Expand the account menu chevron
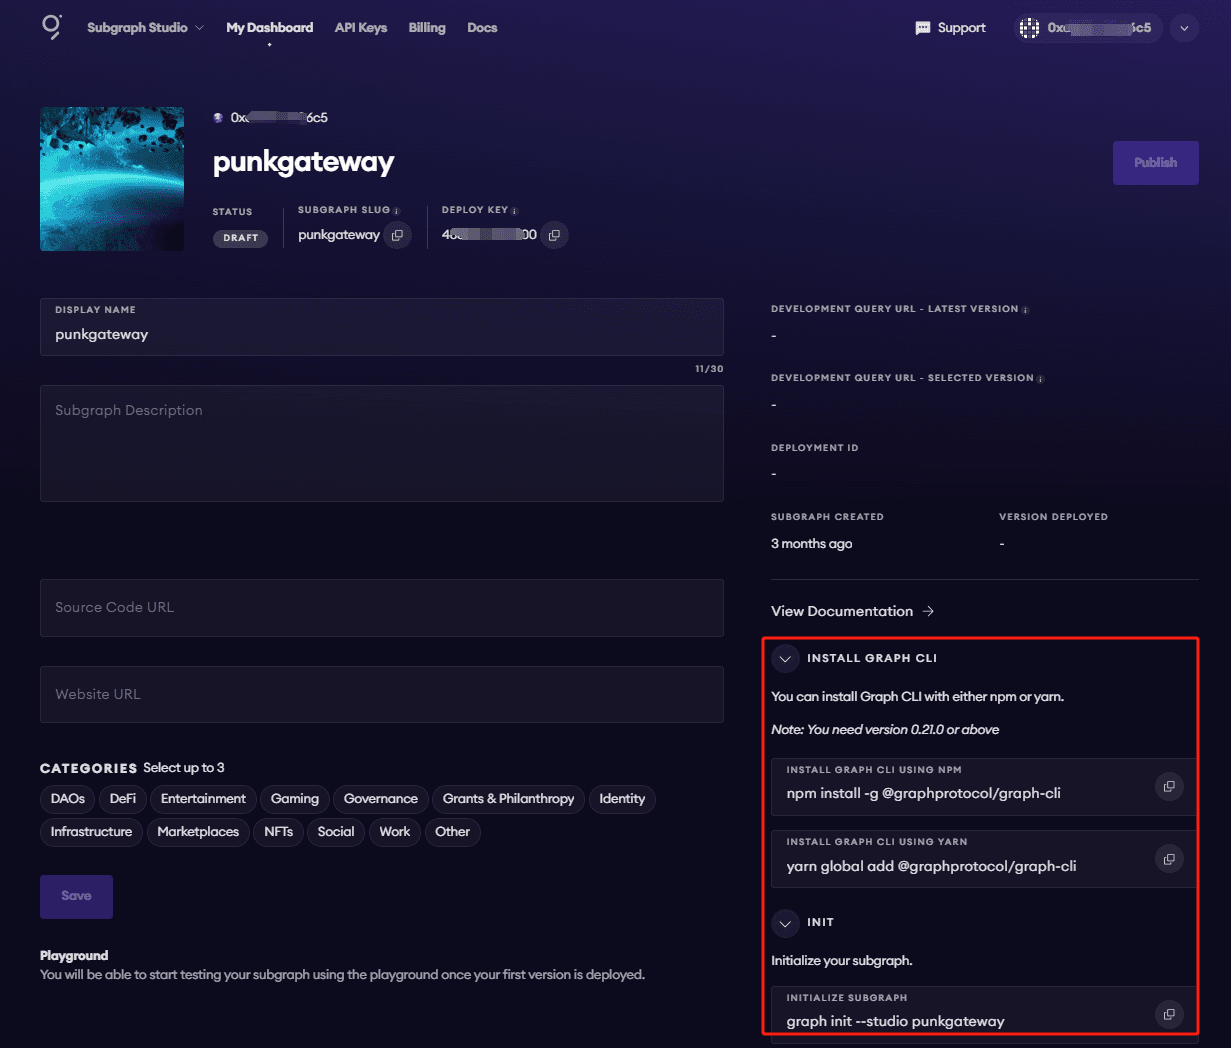Image resolution: width=1231 pixels, height=1048 pixels. [1184, 28]
